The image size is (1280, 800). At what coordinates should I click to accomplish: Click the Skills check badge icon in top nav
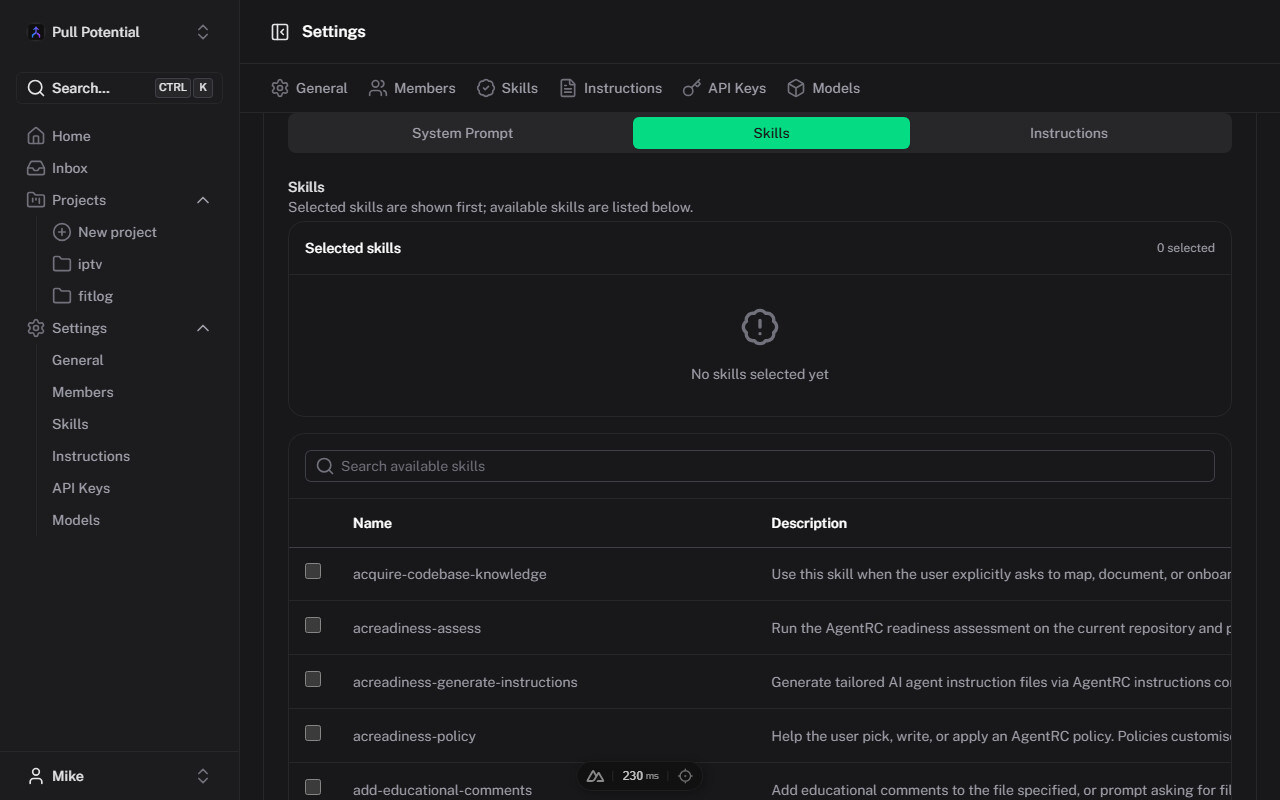point(486,88)
